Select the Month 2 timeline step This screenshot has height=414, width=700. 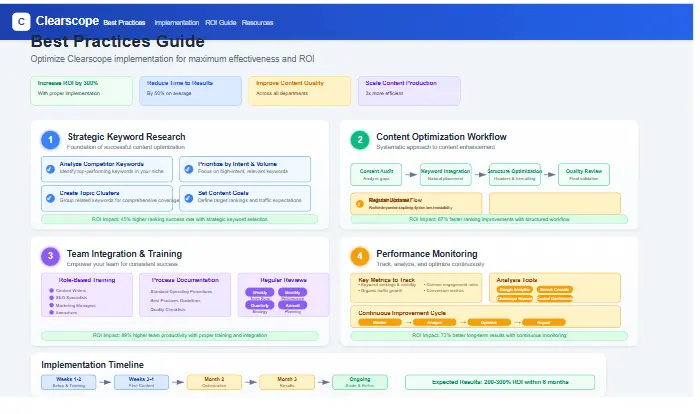click(214, 382)
